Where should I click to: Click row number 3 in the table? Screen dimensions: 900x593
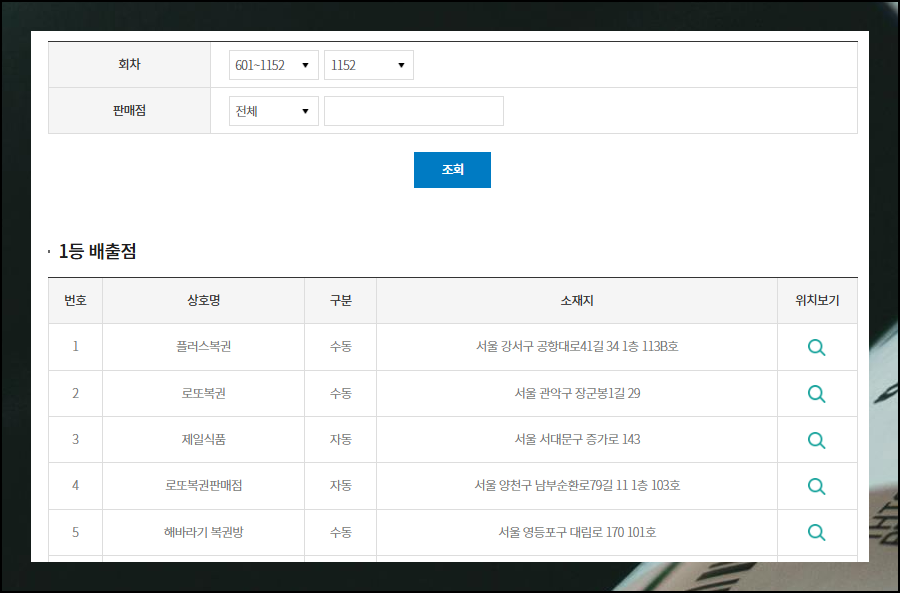click(75, 439)
